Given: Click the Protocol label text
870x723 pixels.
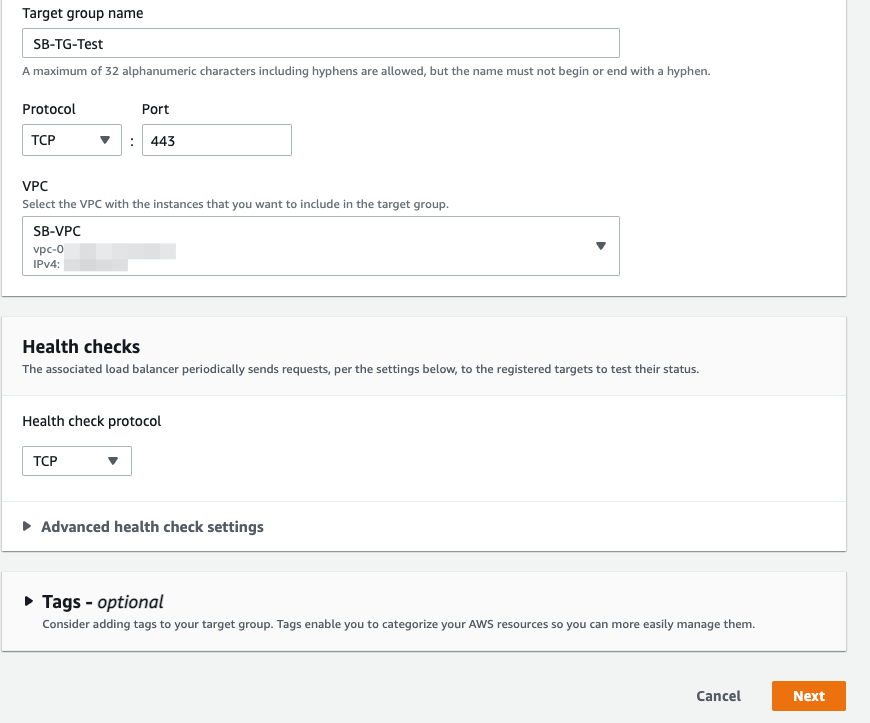Looking at the screenshot, I should 49,109.
